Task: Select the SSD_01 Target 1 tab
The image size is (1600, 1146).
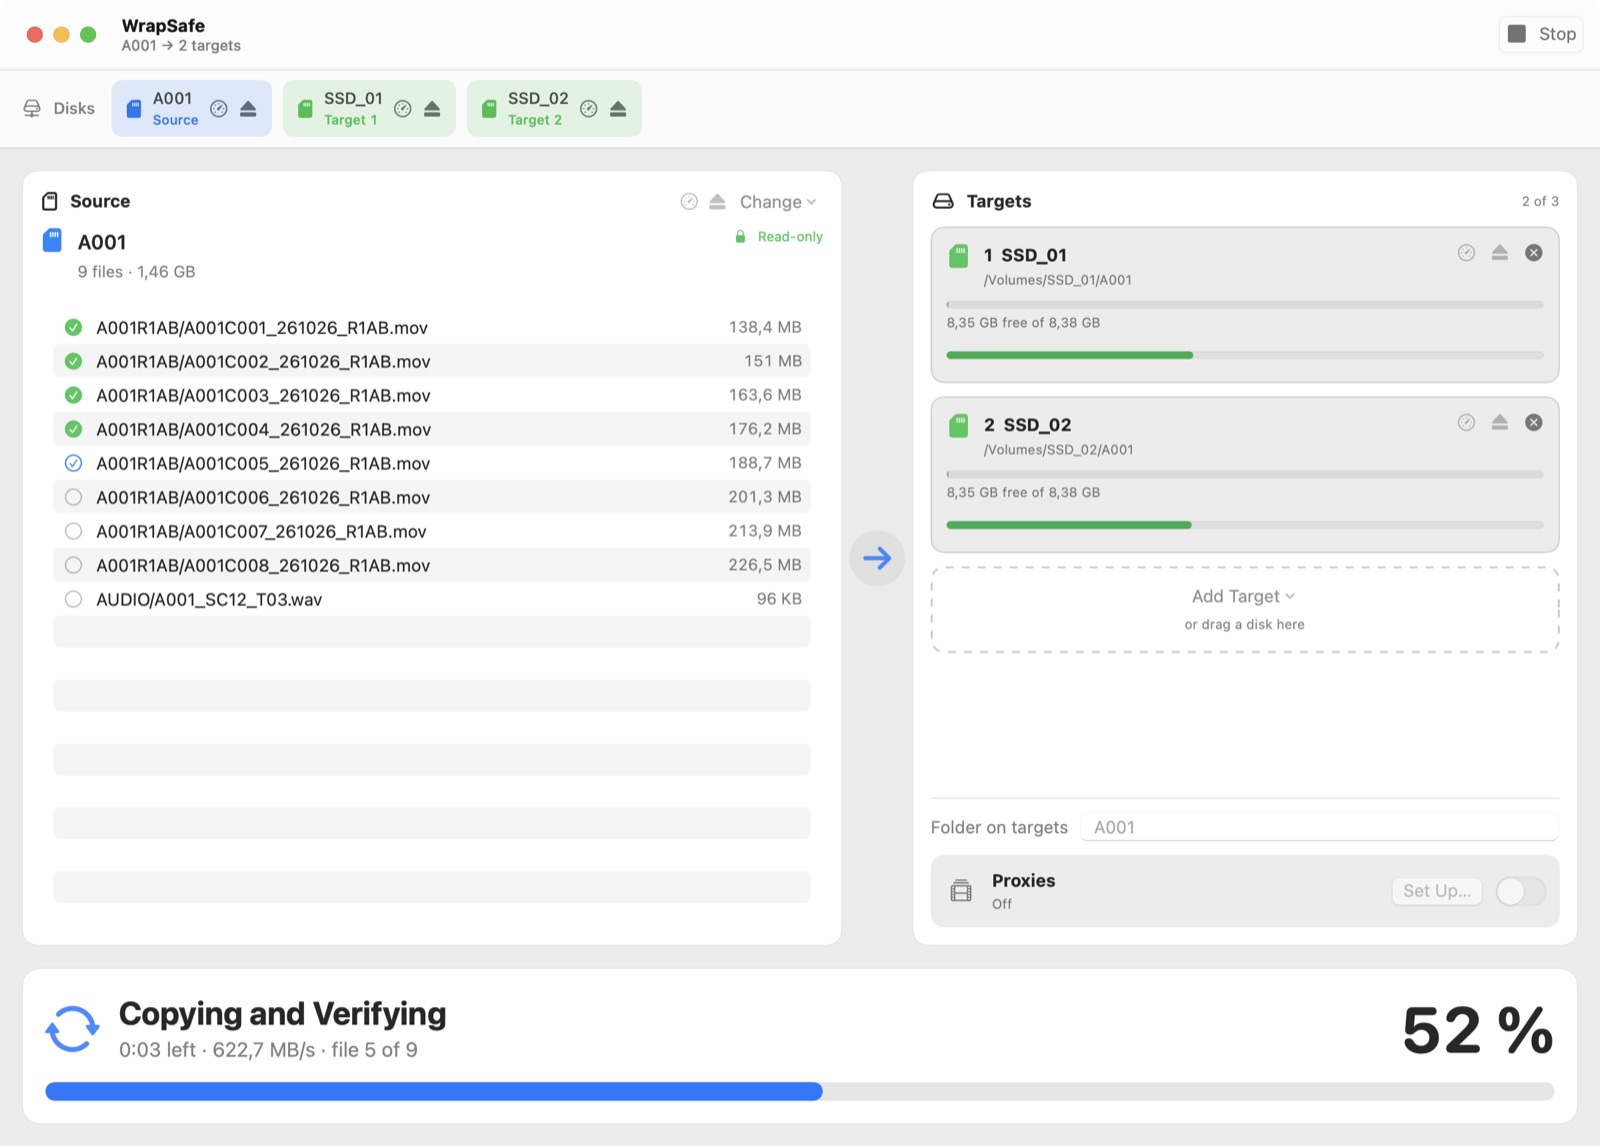Action: 369,108
